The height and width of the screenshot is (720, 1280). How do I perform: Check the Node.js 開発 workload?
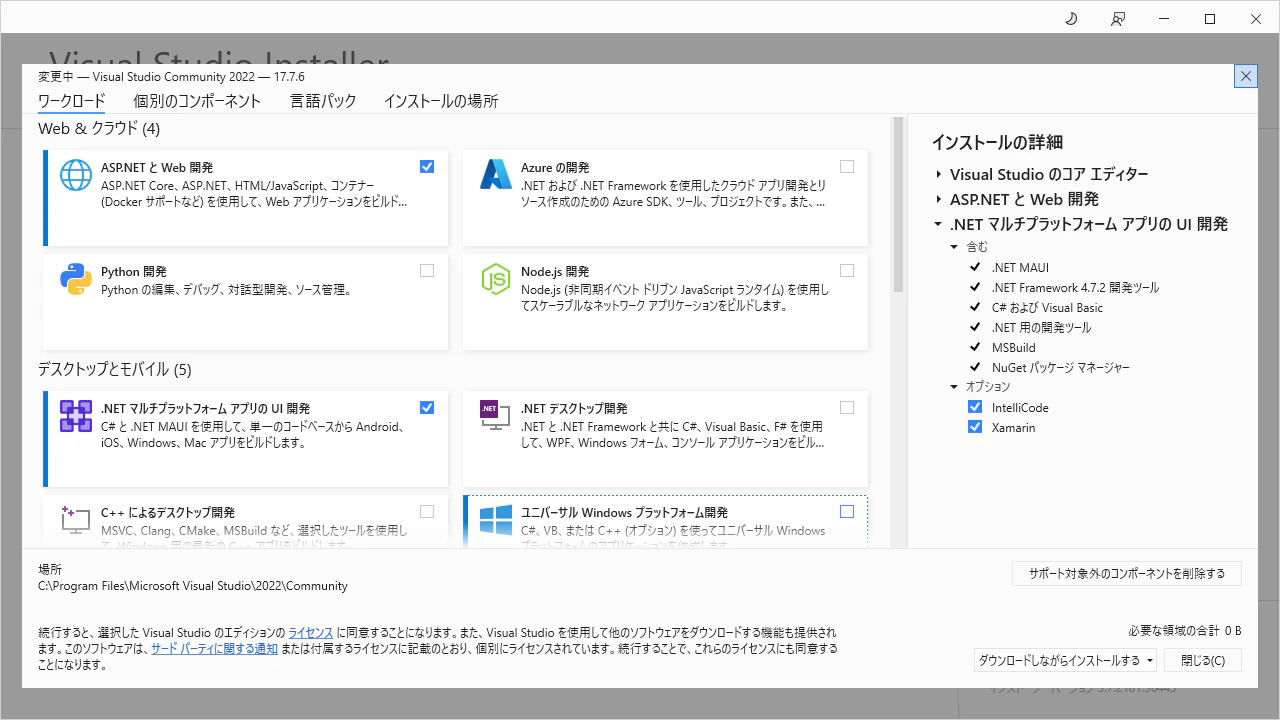[847, 270]
